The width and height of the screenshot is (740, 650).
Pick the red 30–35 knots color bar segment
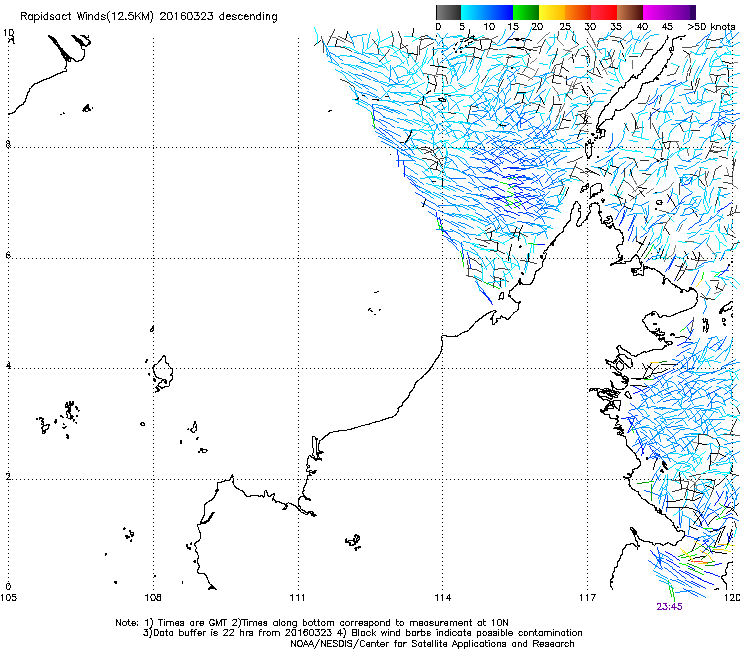(604, 12)
